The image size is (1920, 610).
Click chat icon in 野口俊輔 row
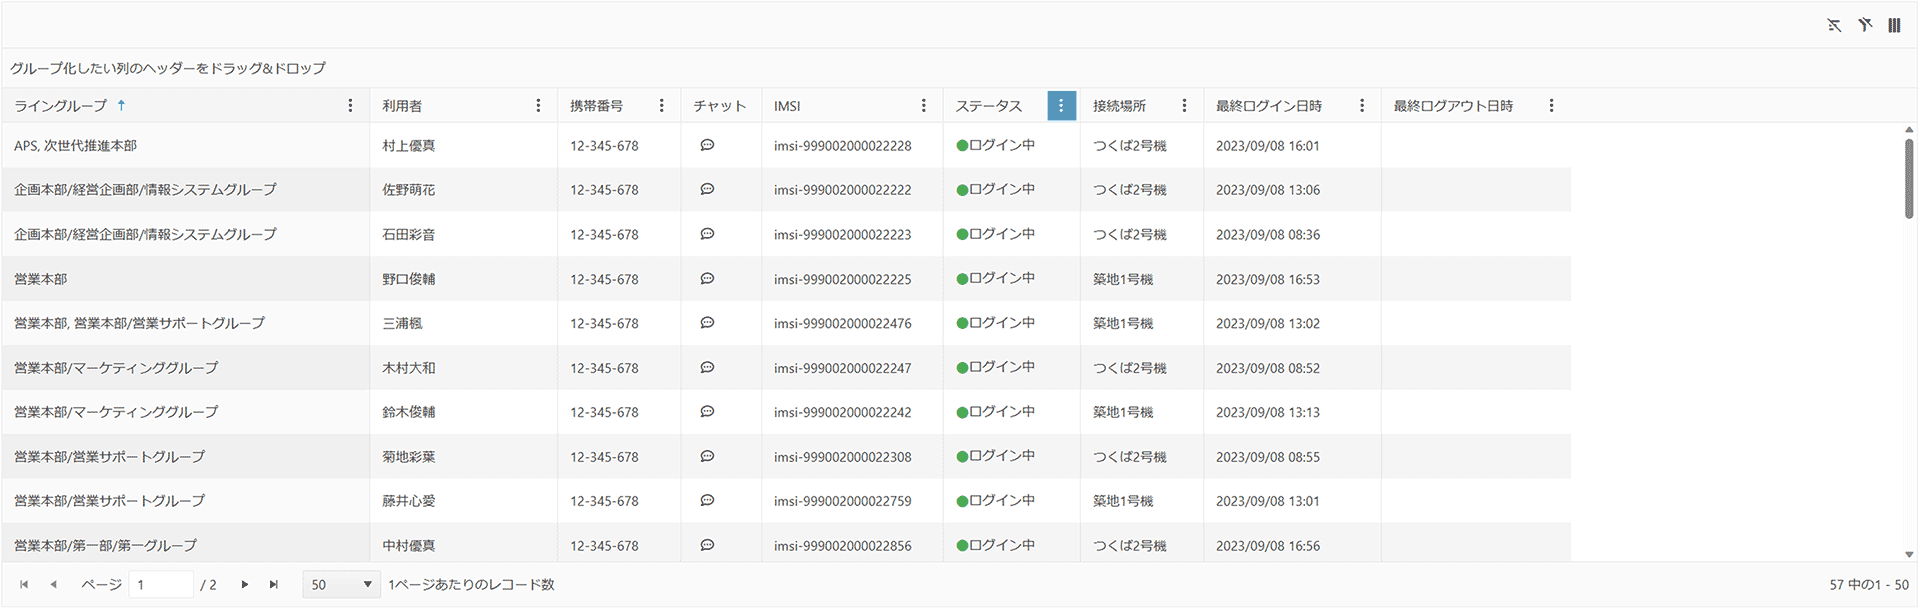point(707,279)
